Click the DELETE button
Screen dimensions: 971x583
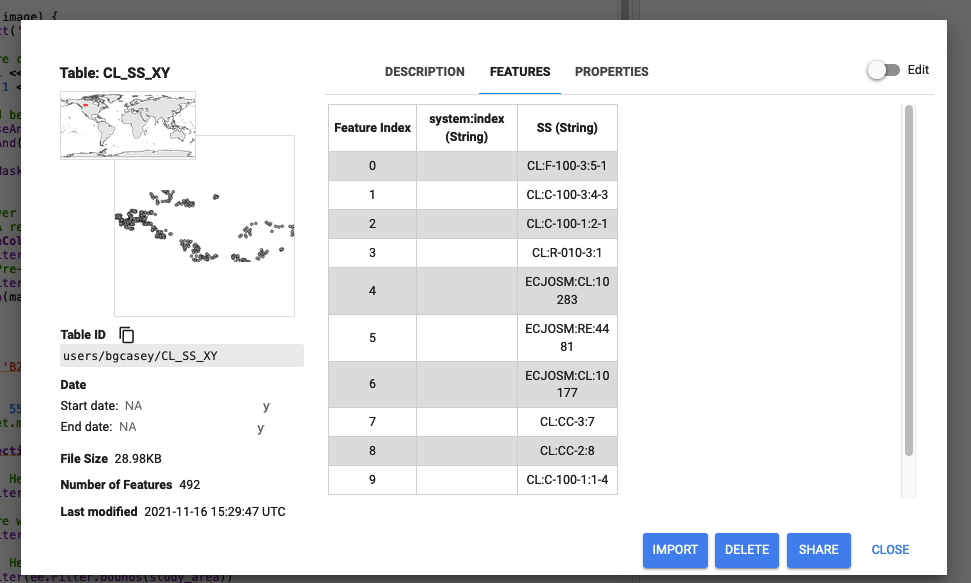(747, 550)
